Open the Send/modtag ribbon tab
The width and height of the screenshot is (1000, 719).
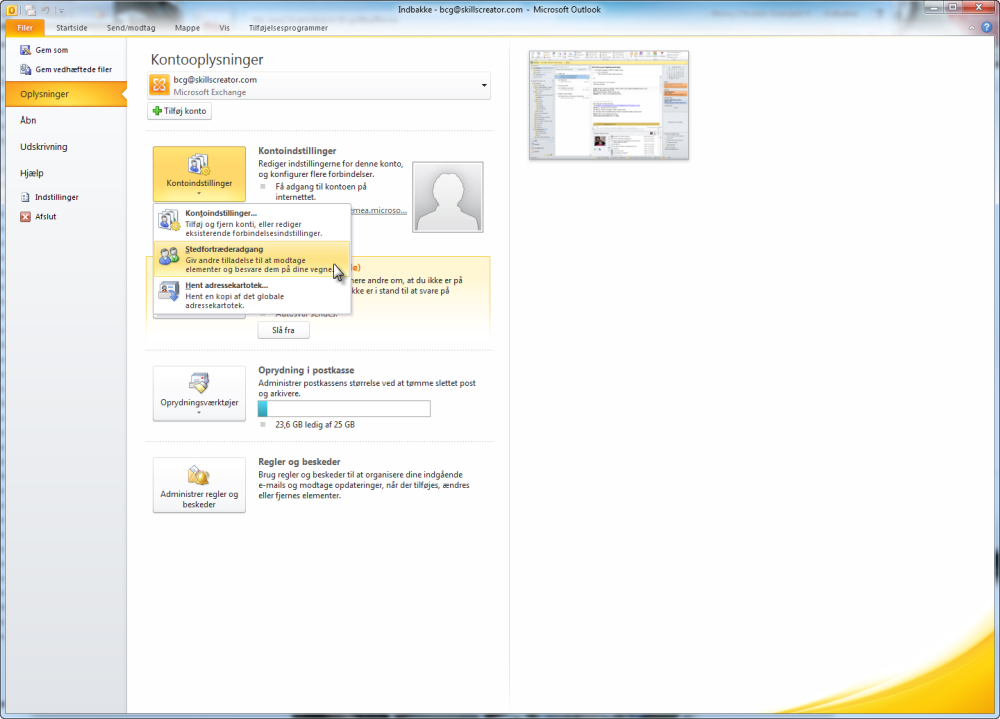click(131, 27)
